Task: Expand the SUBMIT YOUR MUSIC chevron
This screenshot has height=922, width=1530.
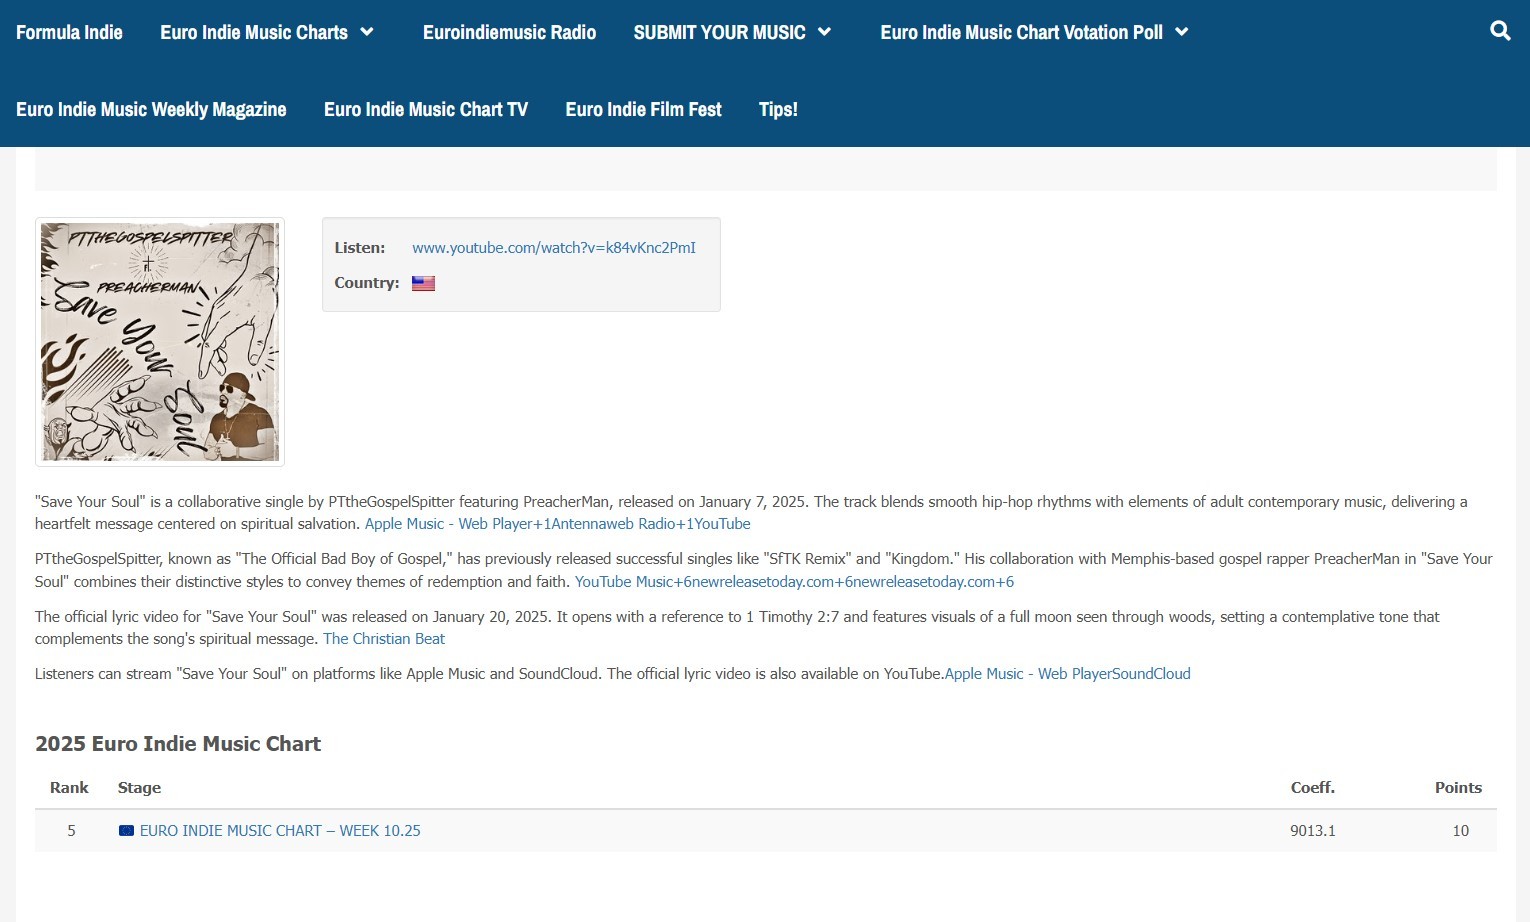Action: pyautogui.click(x=824, y=32)
